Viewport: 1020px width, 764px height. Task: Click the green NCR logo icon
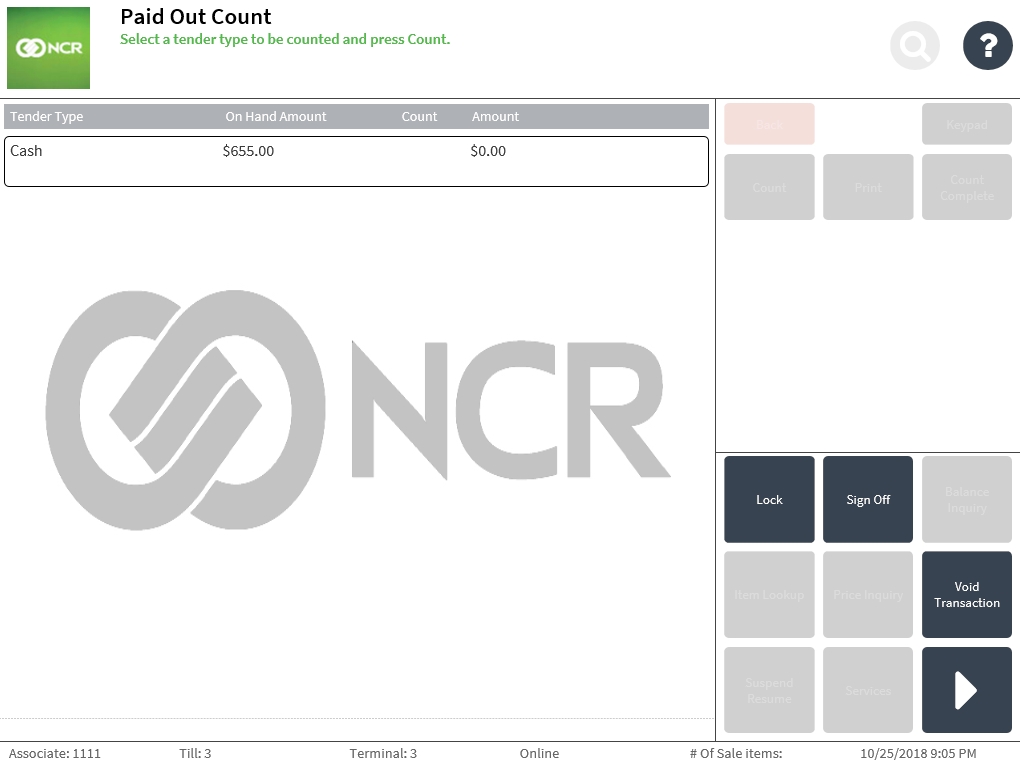click(x=48, y=48)
